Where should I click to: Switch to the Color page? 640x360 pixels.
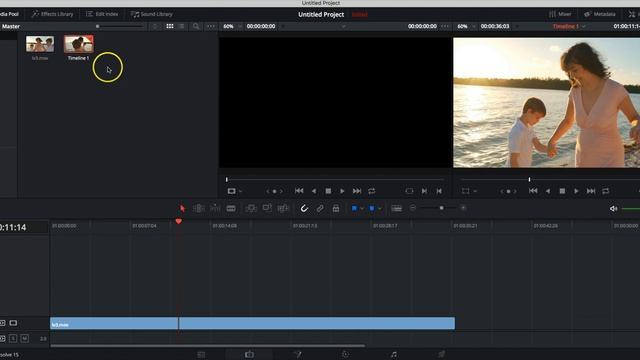pyautogui.click(x=345, y=355)
